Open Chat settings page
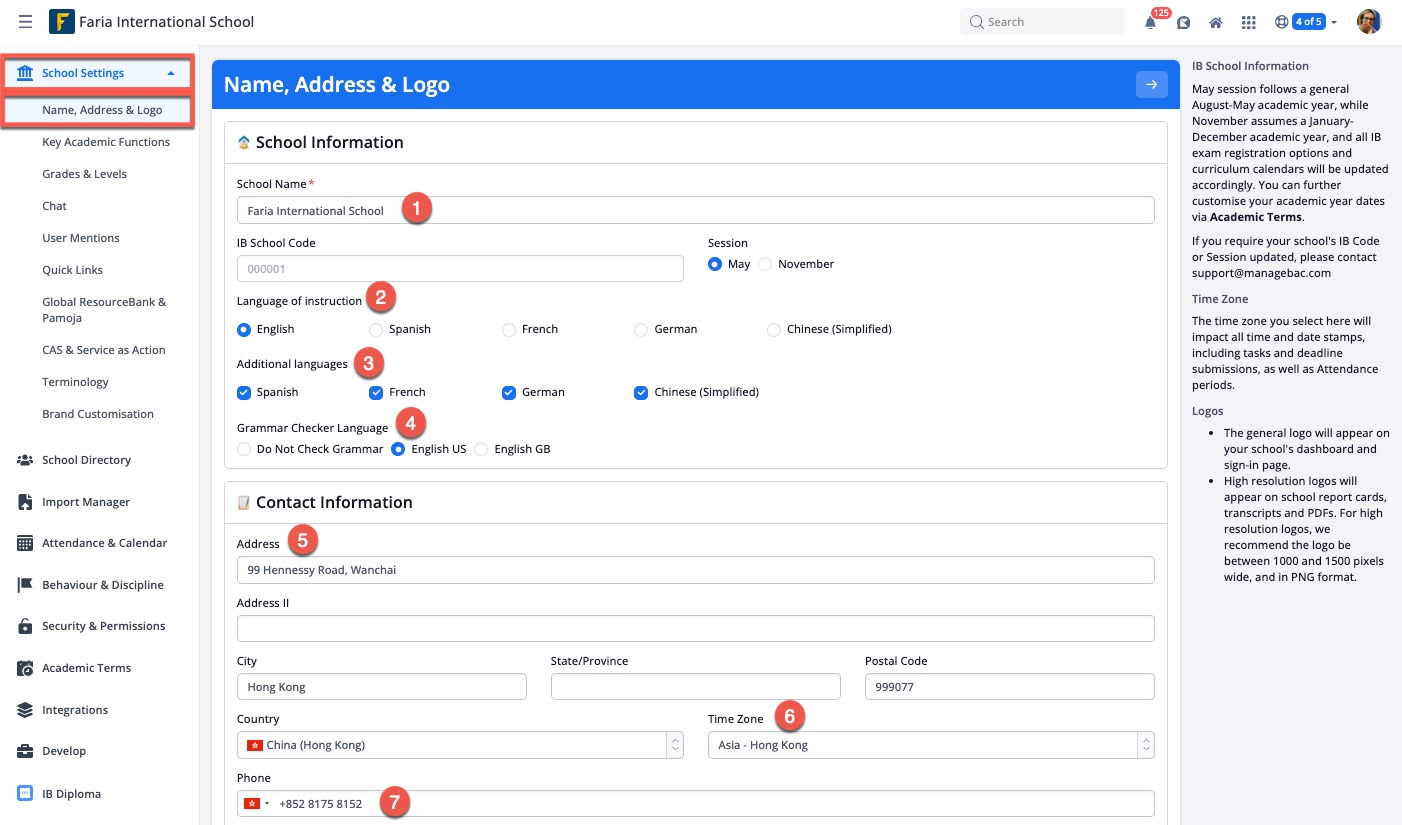Image resolution: width=1402 pixels, height=825 pixels. [x=54, y=206]
